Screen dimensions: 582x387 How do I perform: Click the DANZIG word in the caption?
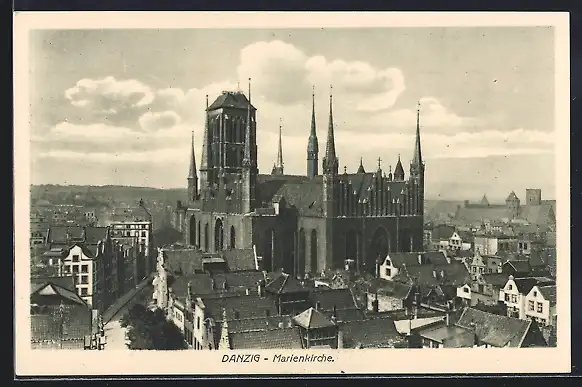pyautogui.click(x=241, y=359)
